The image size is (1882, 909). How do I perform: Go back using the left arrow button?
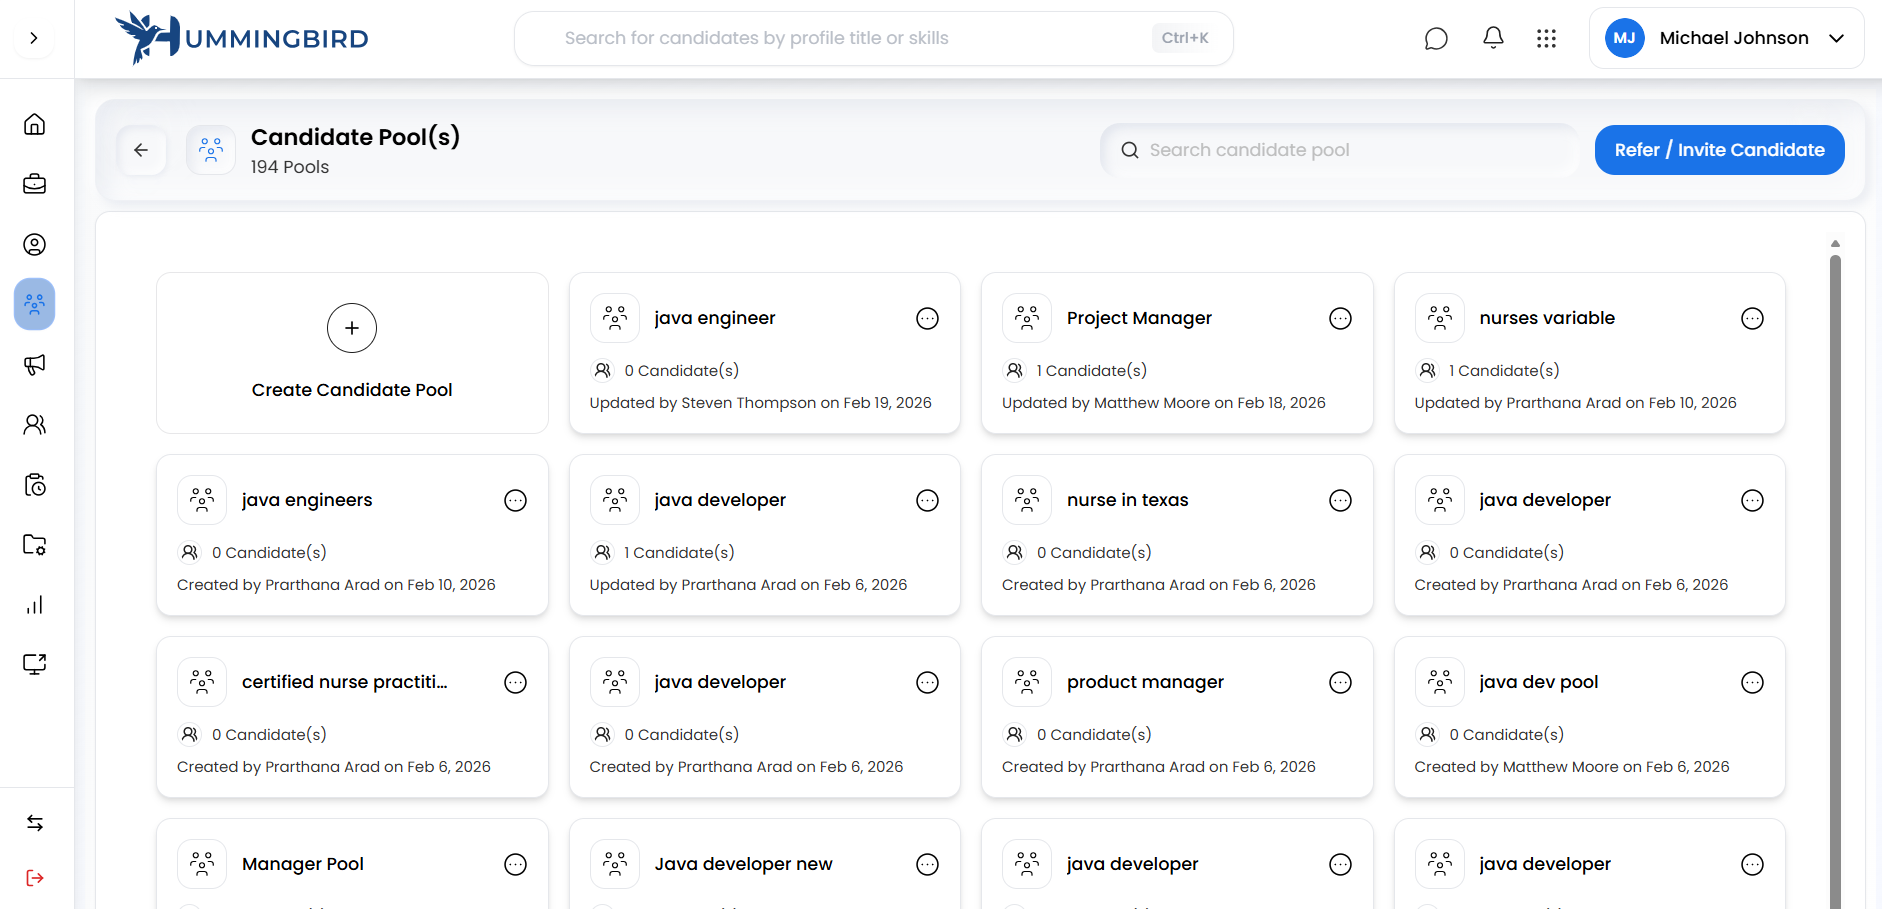point(141,150)
